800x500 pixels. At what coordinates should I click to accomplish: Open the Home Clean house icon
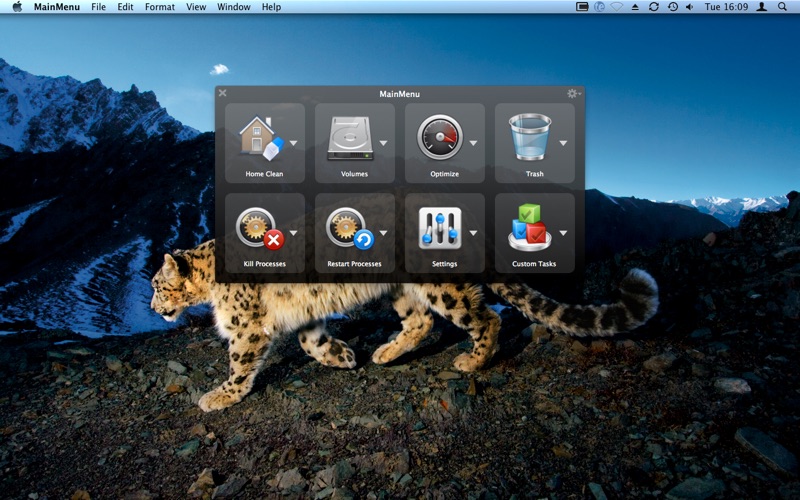coord(261,139)
